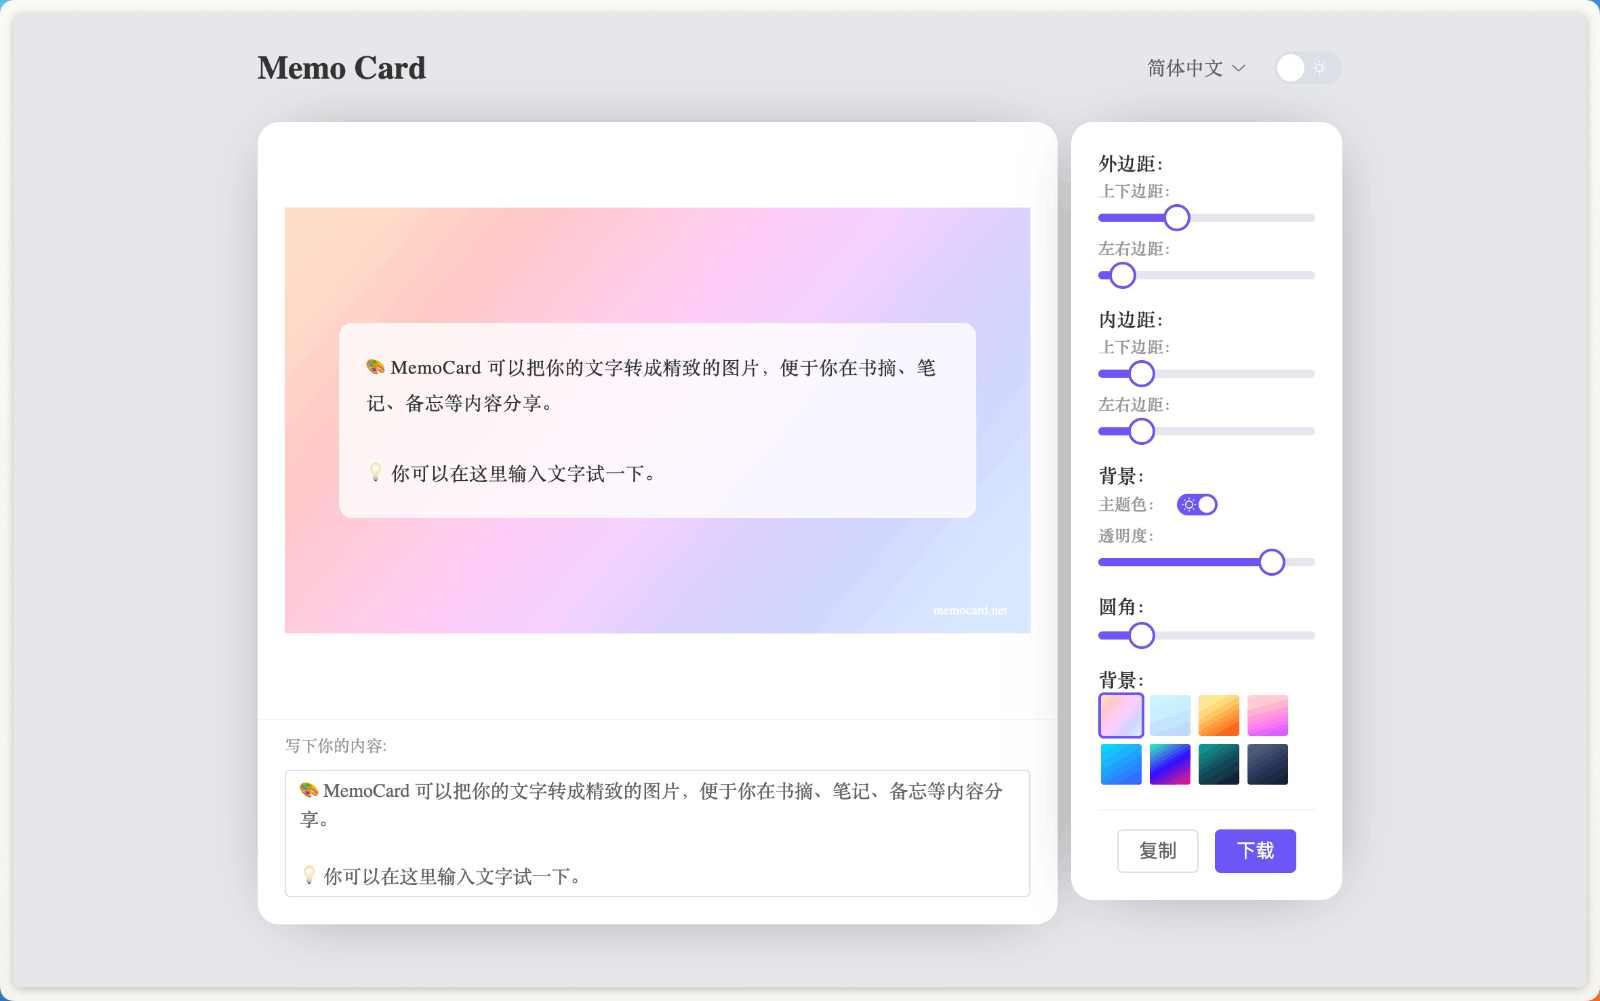
Task: Choose the dark navy background gradient
Action: pos(1267,763)
